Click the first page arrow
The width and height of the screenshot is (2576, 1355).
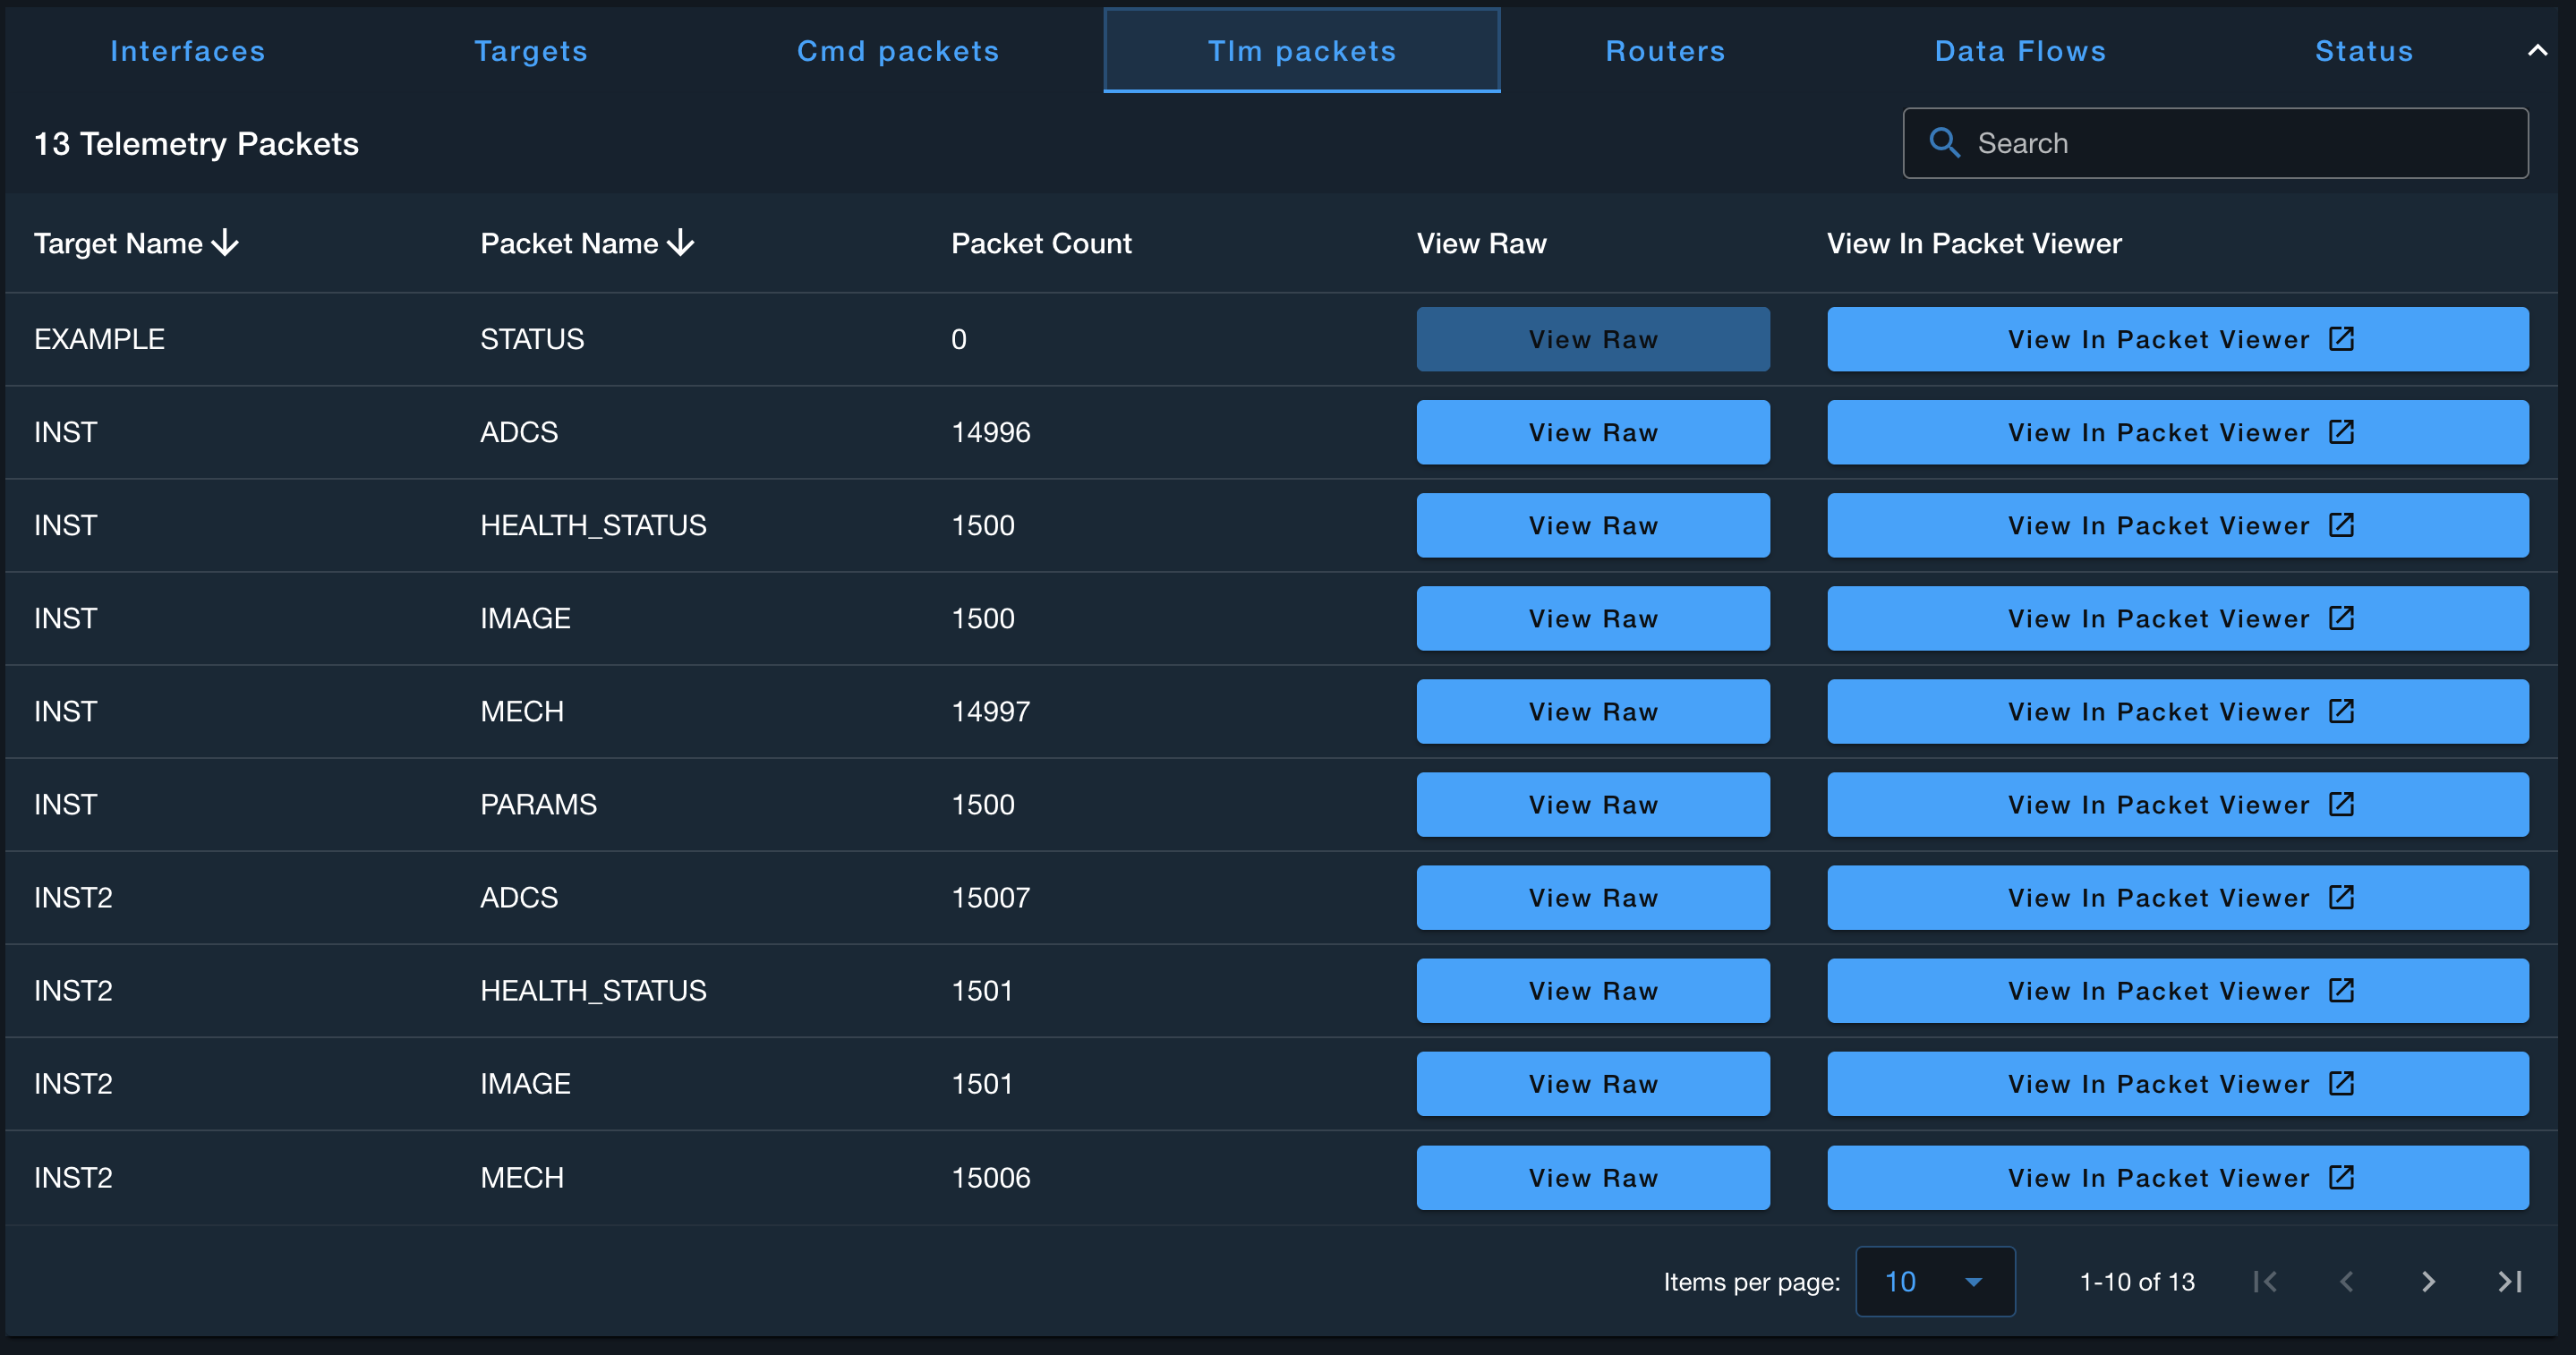pyautogui.click(x=2265, y=1281)
